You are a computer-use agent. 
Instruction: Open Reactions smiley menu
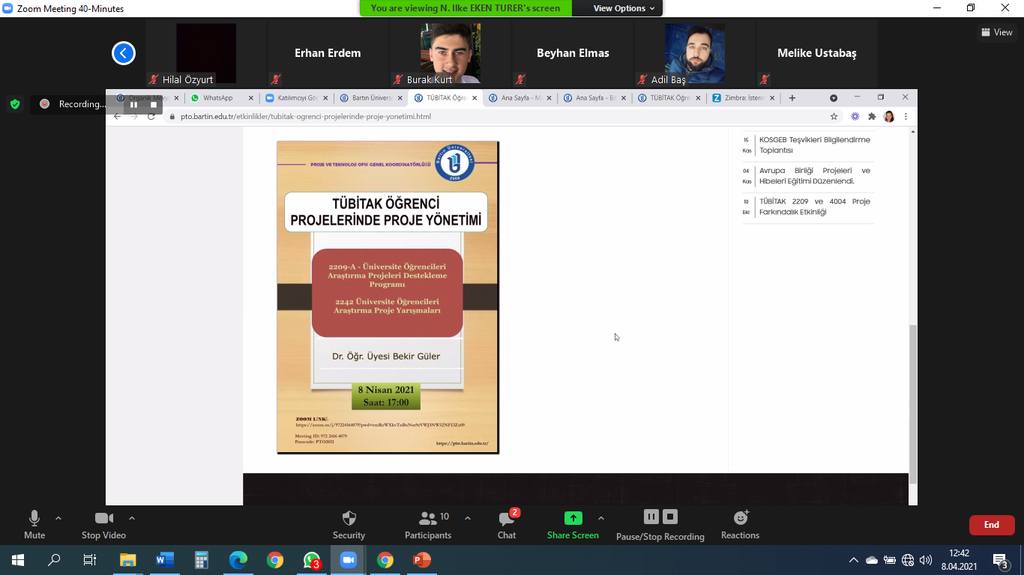coord(740,525)
